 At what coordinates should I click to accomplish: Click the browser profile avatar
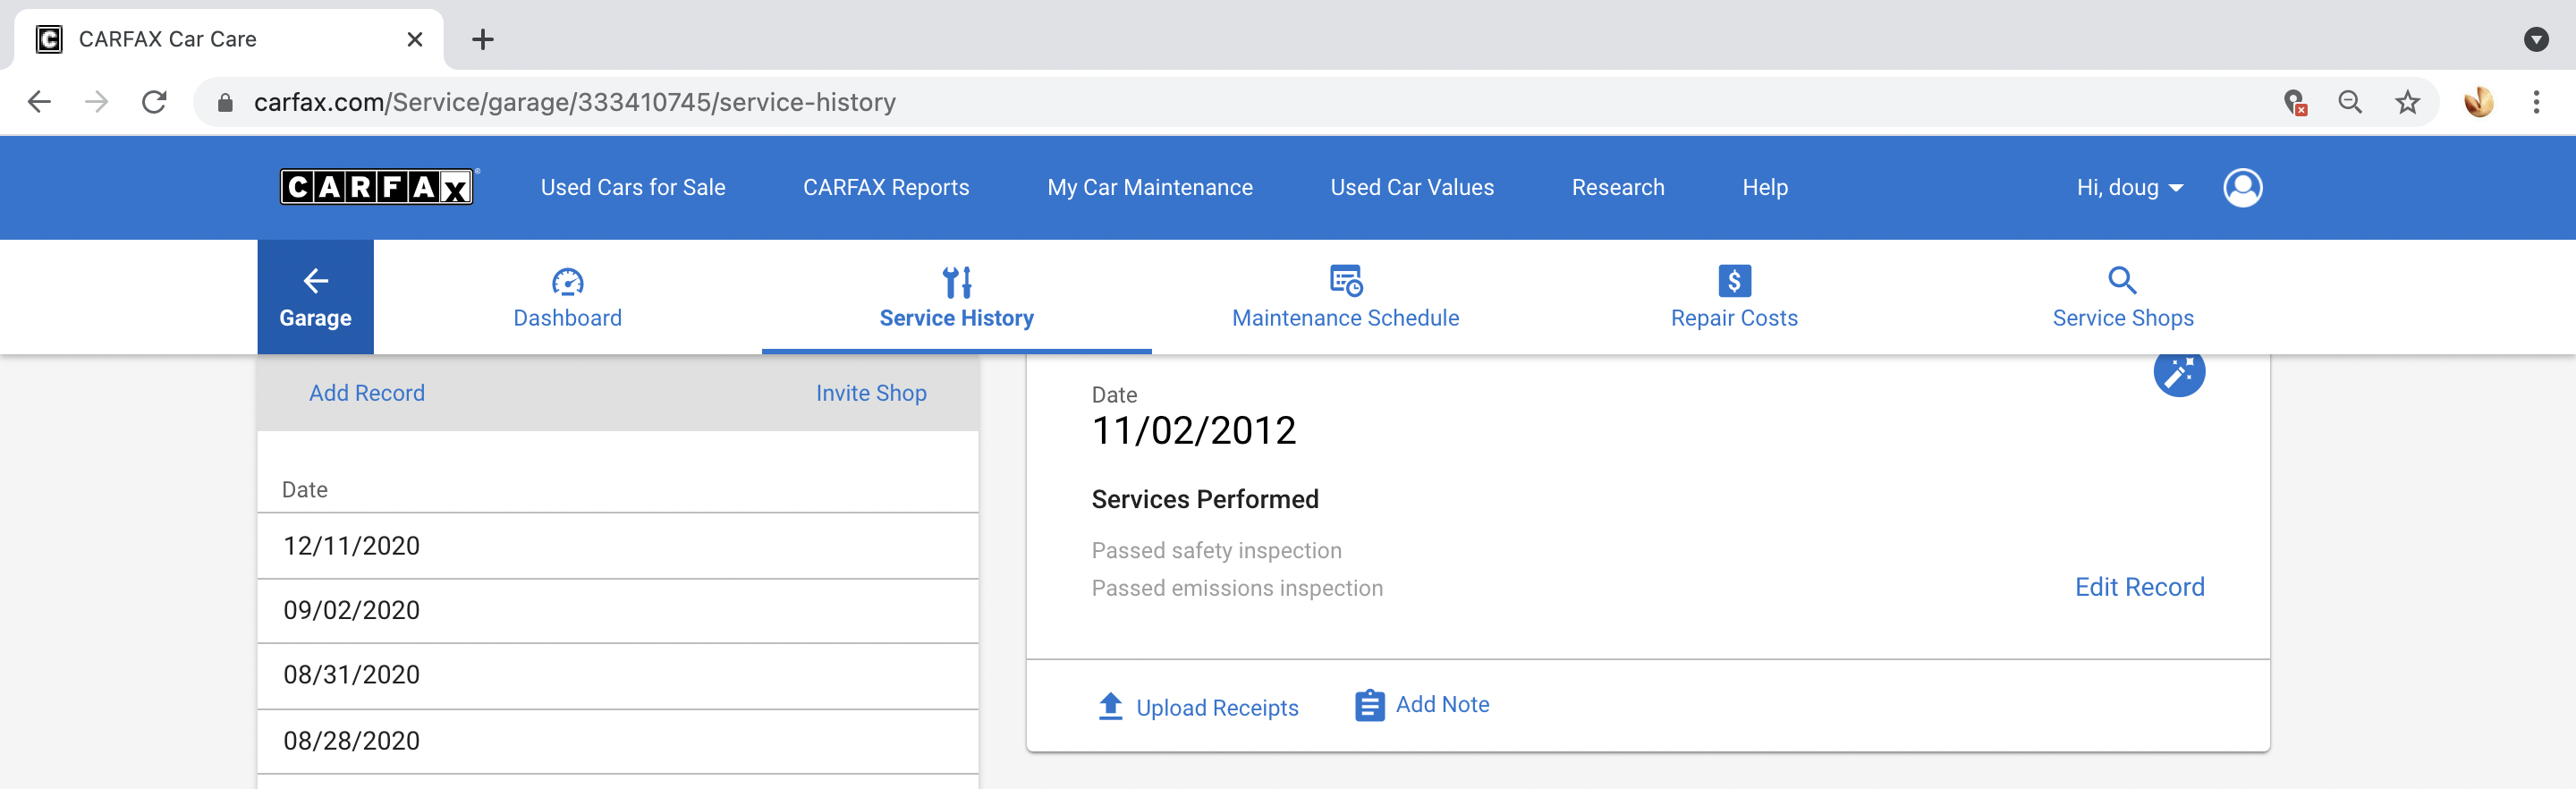2479,102
